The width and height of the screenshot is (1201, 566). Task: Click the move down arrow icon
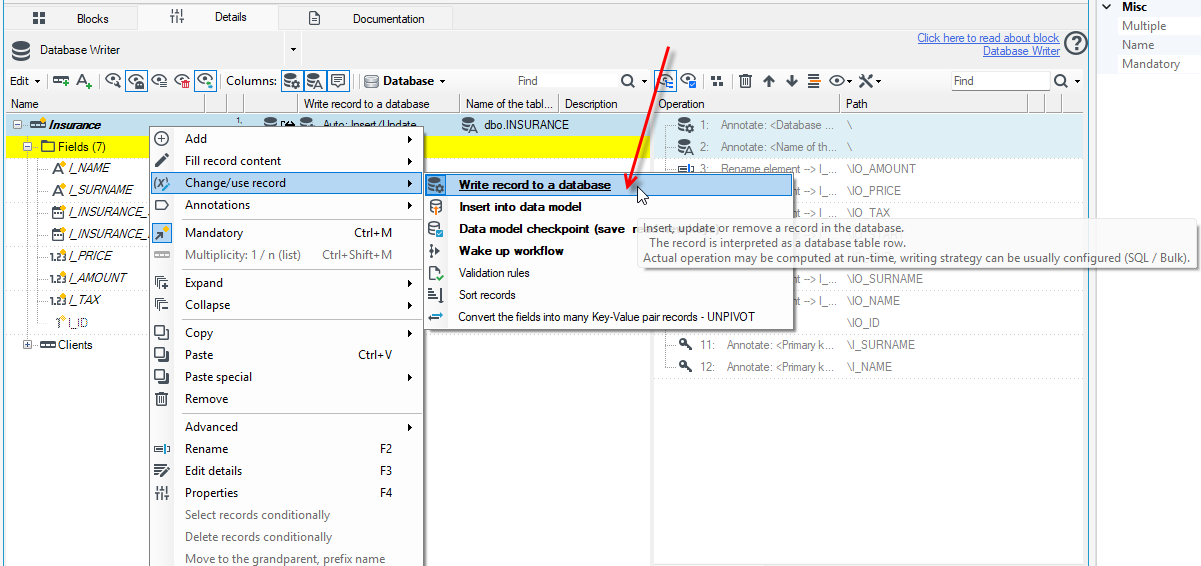pyautogui.click(x=791, y=81)
